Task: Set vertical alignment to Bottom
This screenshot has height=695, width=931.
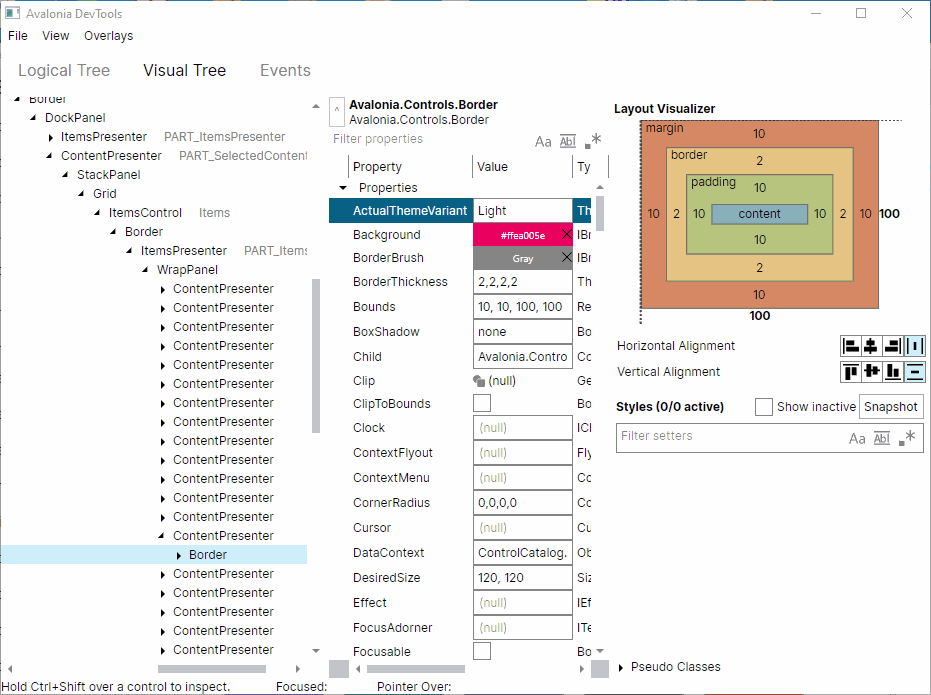Action: 892,372
